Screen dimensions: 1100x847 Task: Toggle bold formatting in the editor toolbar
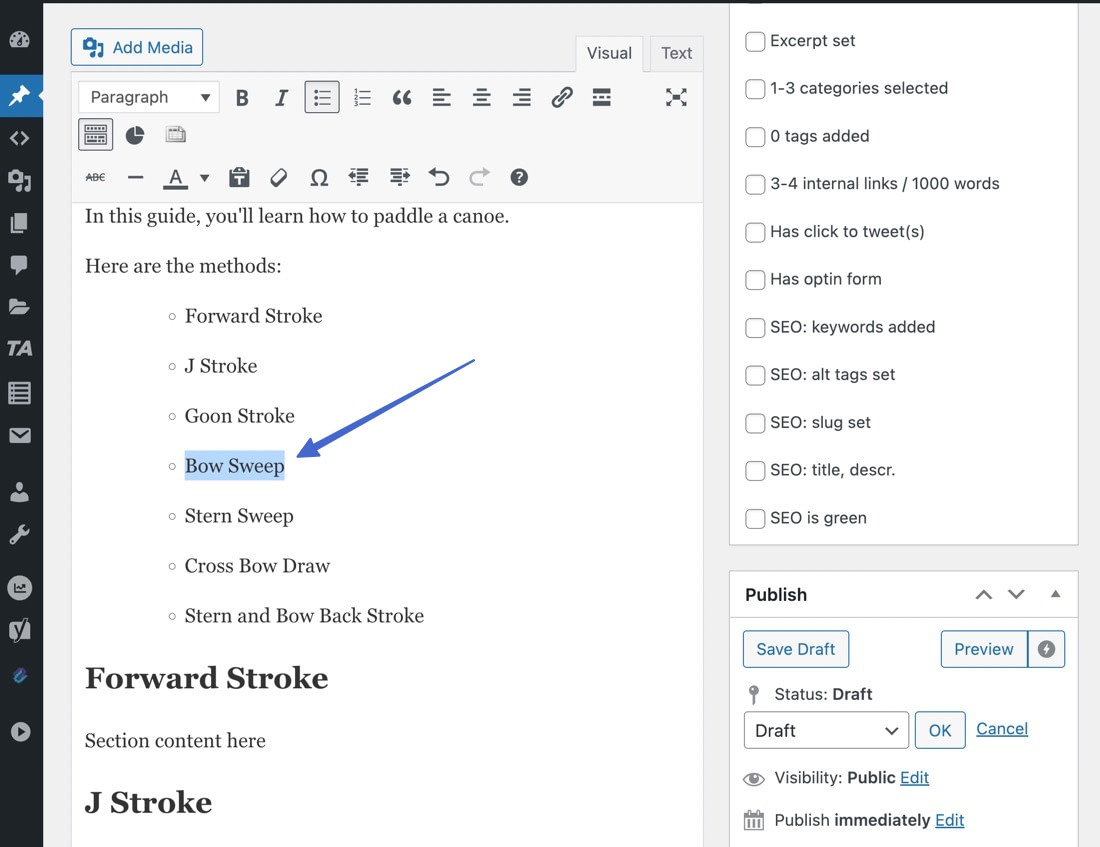[241, 97]
